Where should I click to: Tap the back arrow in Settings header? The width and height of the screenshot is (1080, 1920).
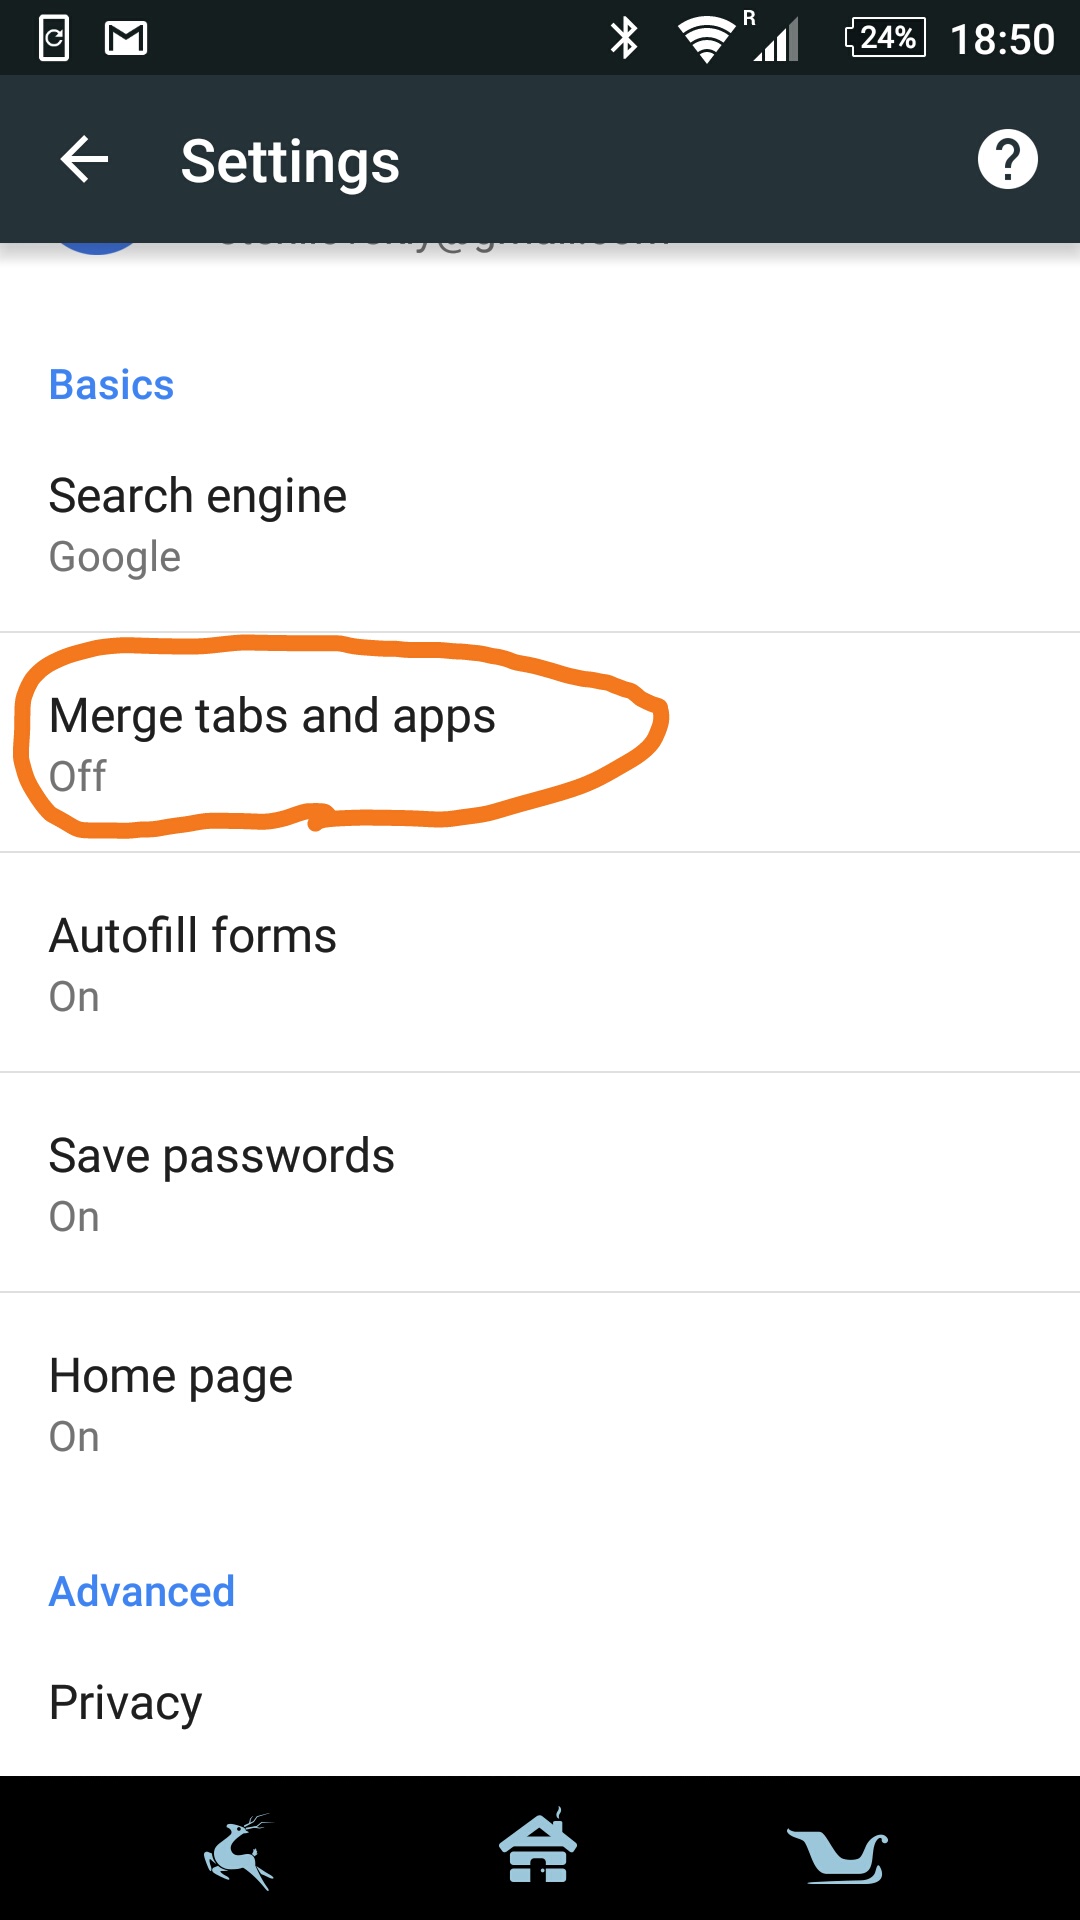(84, 160)
